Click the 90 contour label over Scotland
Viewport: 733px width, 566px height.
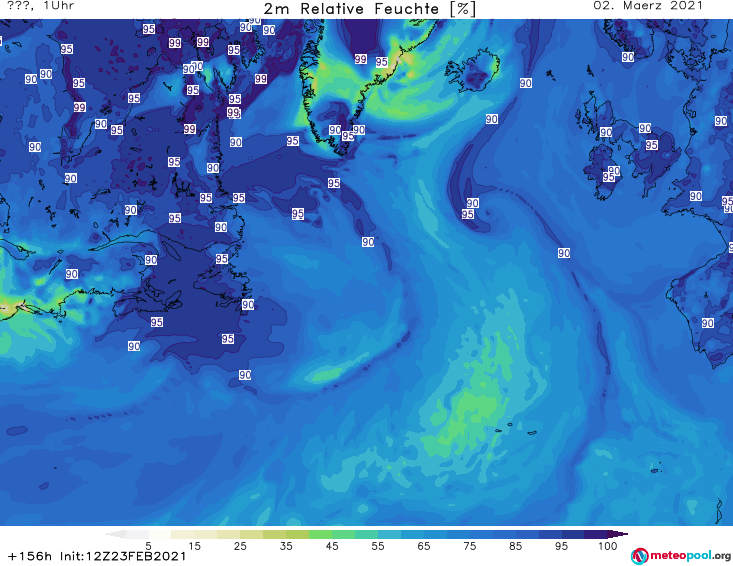(606, 132)
